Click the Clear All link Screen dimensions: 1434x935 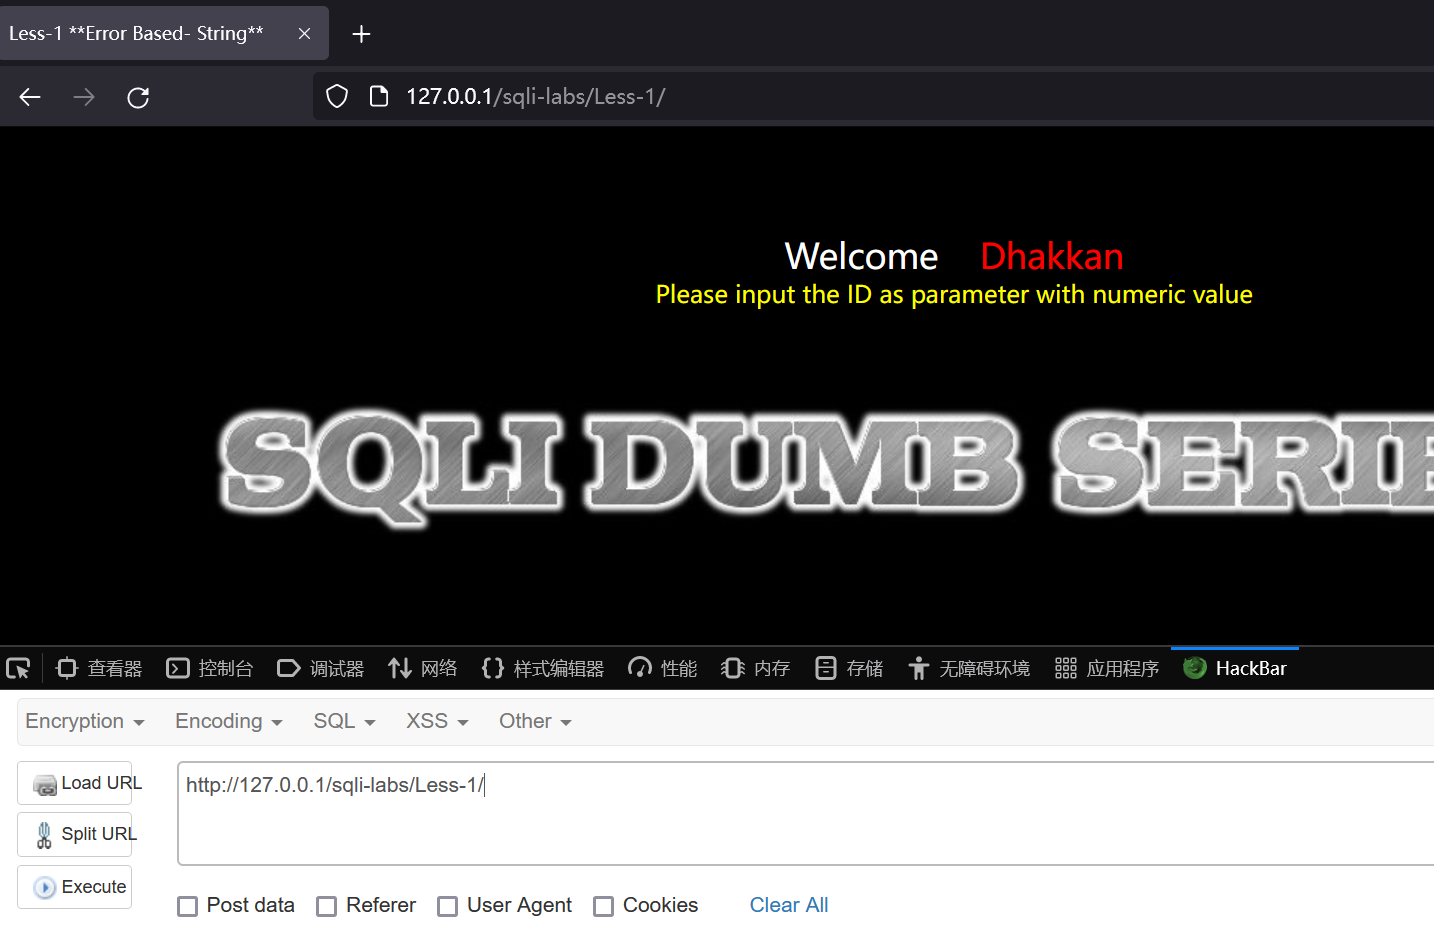788,905
